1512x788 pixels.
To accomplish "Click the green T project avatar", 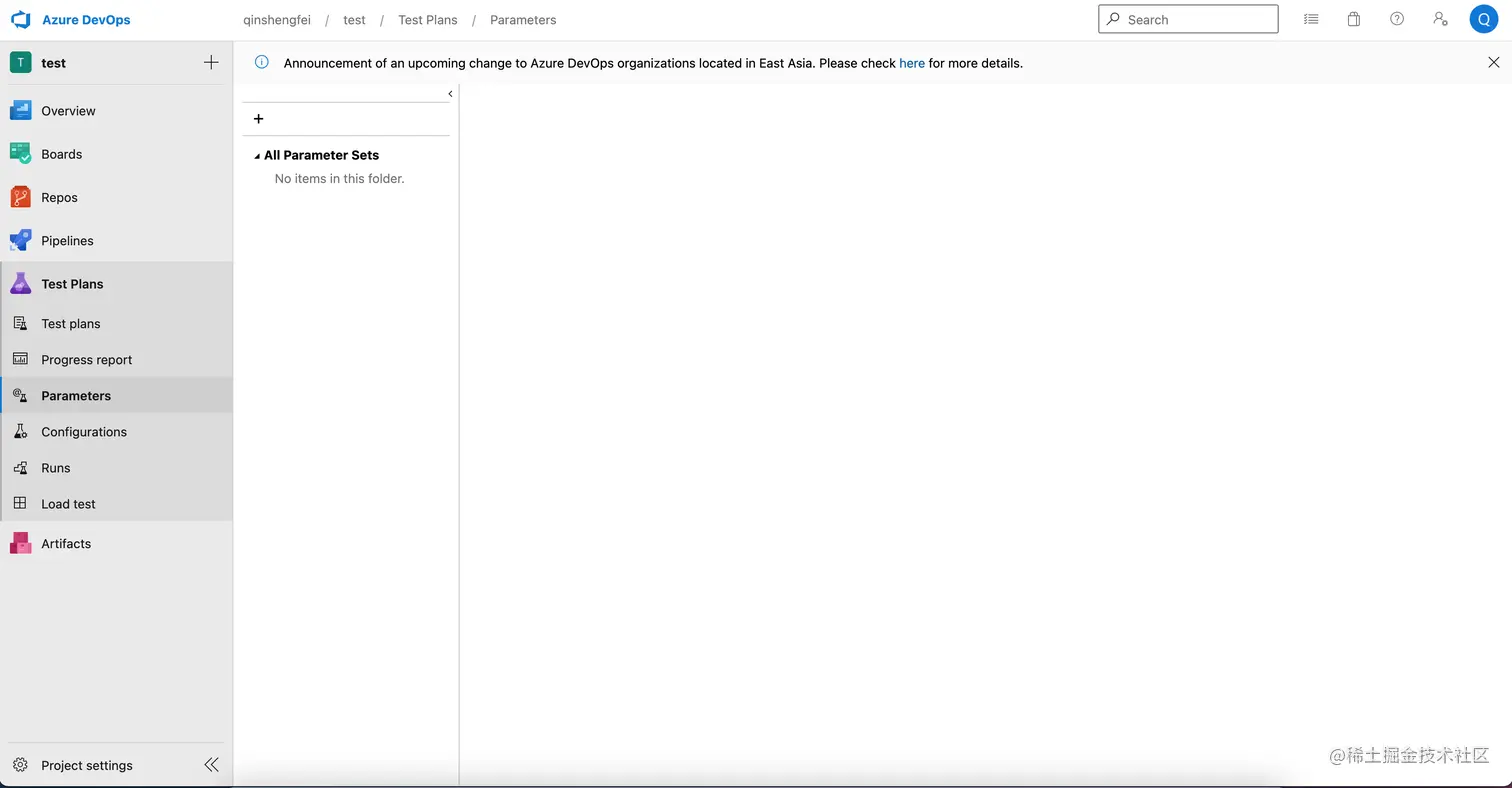I will pyautogui.click(x=21, y=63).
